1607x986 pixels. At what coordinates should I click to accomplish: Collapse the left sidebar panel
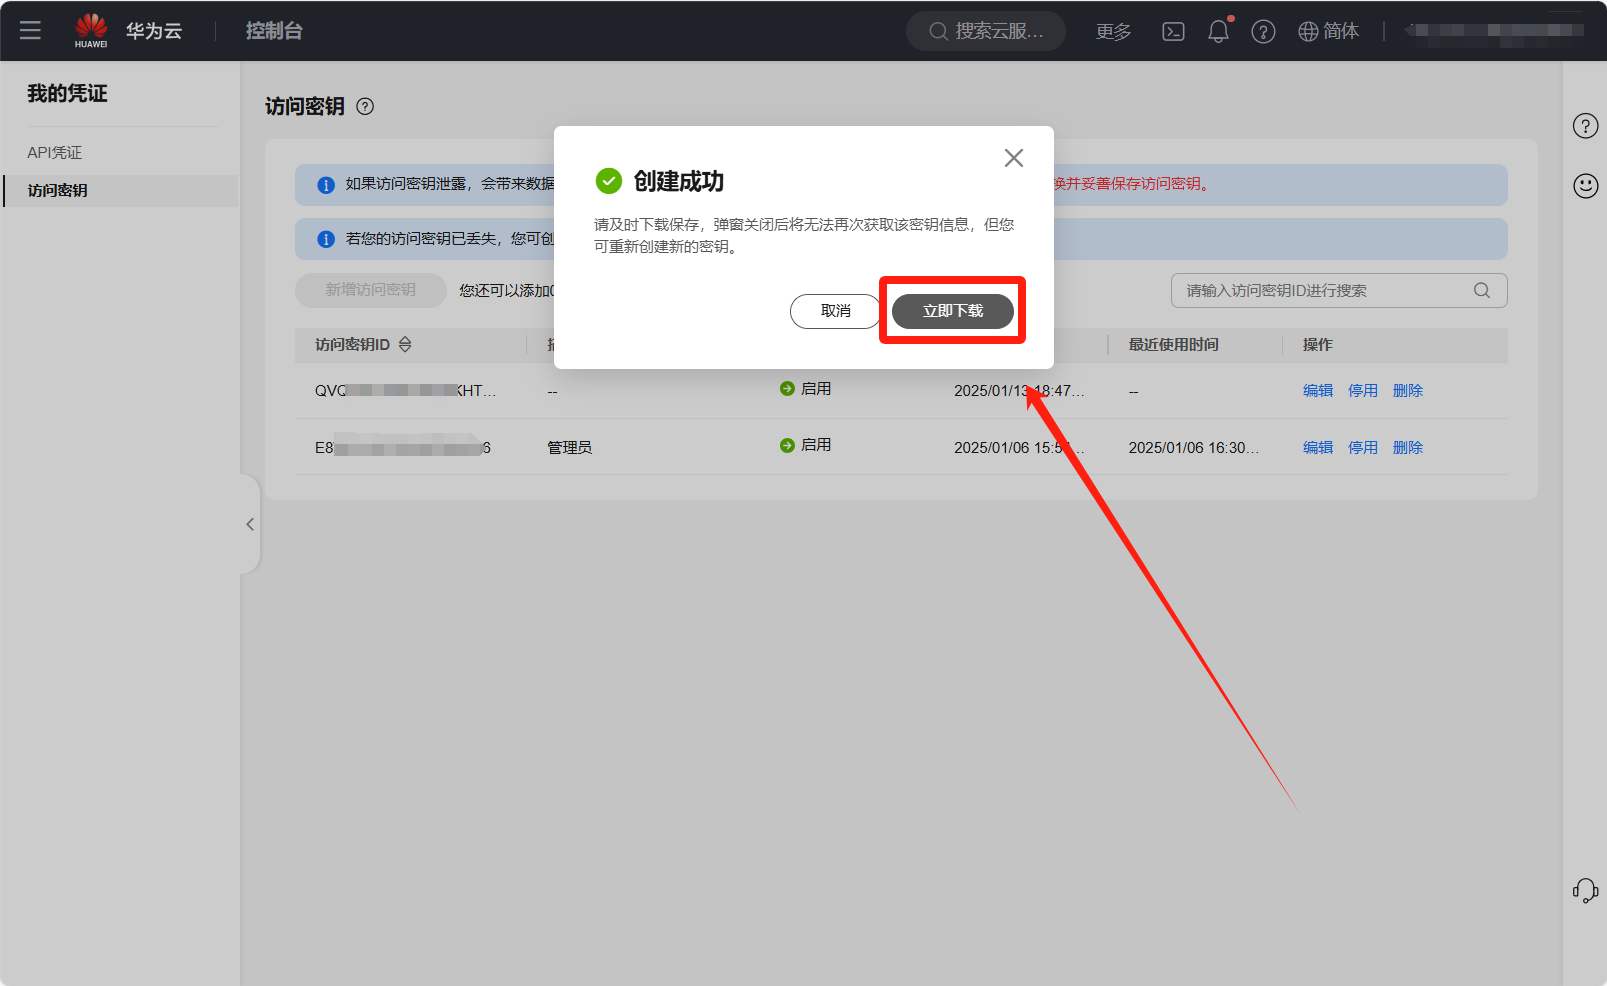click(250, 524)
